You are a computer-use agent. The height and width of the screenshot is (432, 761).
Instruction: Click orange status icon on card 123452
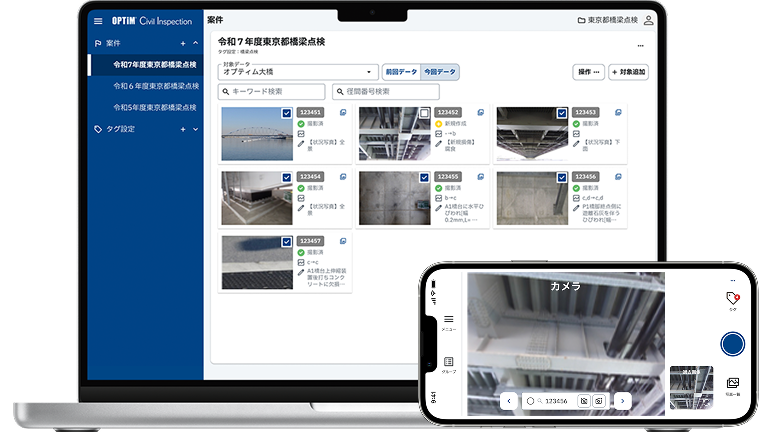pos(438,124)
